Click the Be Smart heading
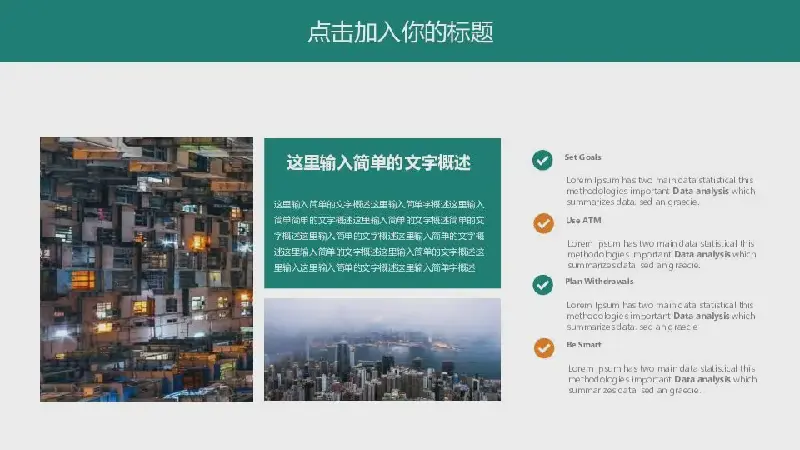This screenshot has height=450, width=800. pyautogui.click(x=582, y=344)
